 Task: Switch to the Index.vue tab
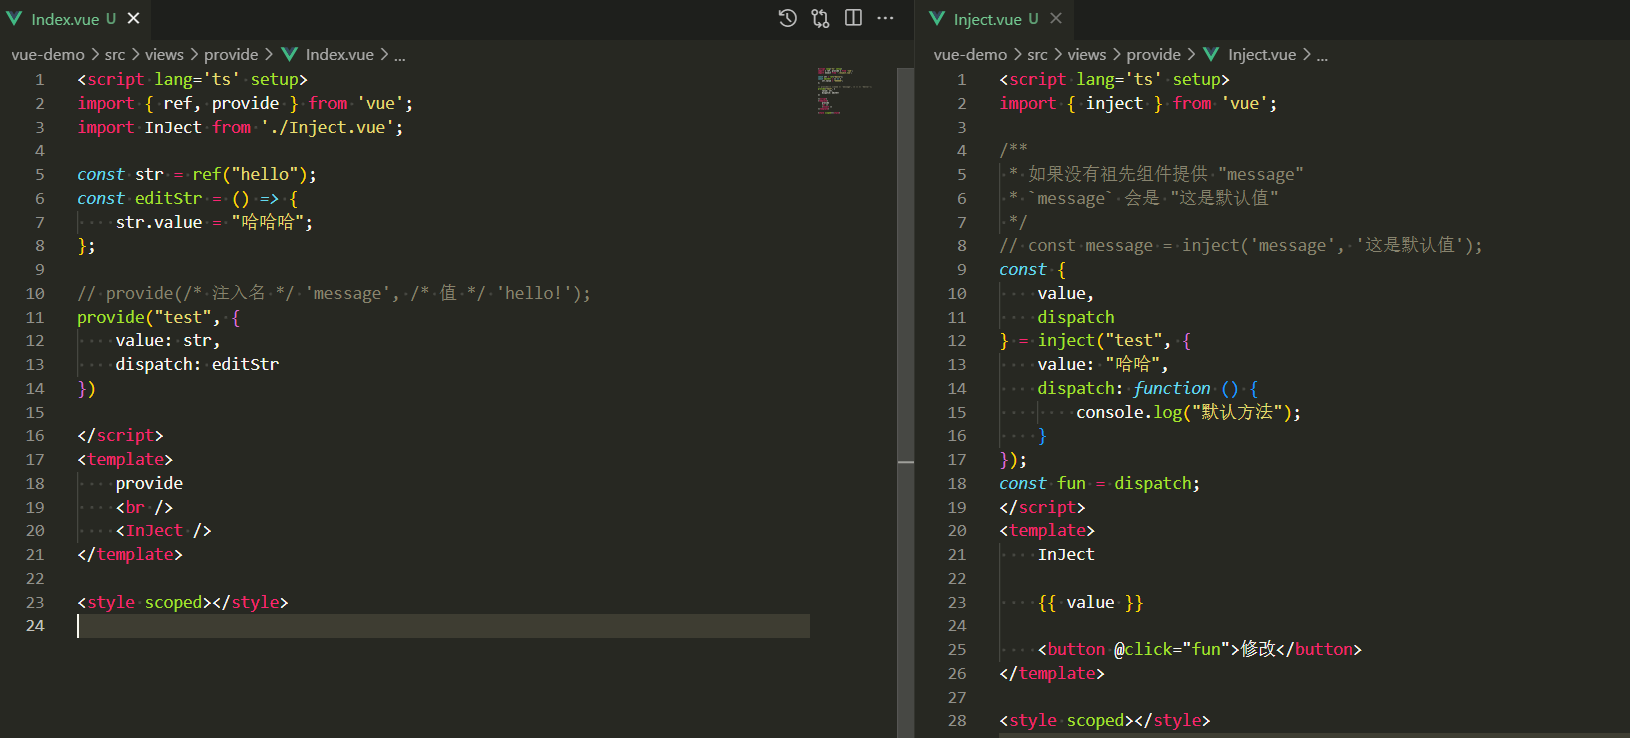tap(73, 19)
